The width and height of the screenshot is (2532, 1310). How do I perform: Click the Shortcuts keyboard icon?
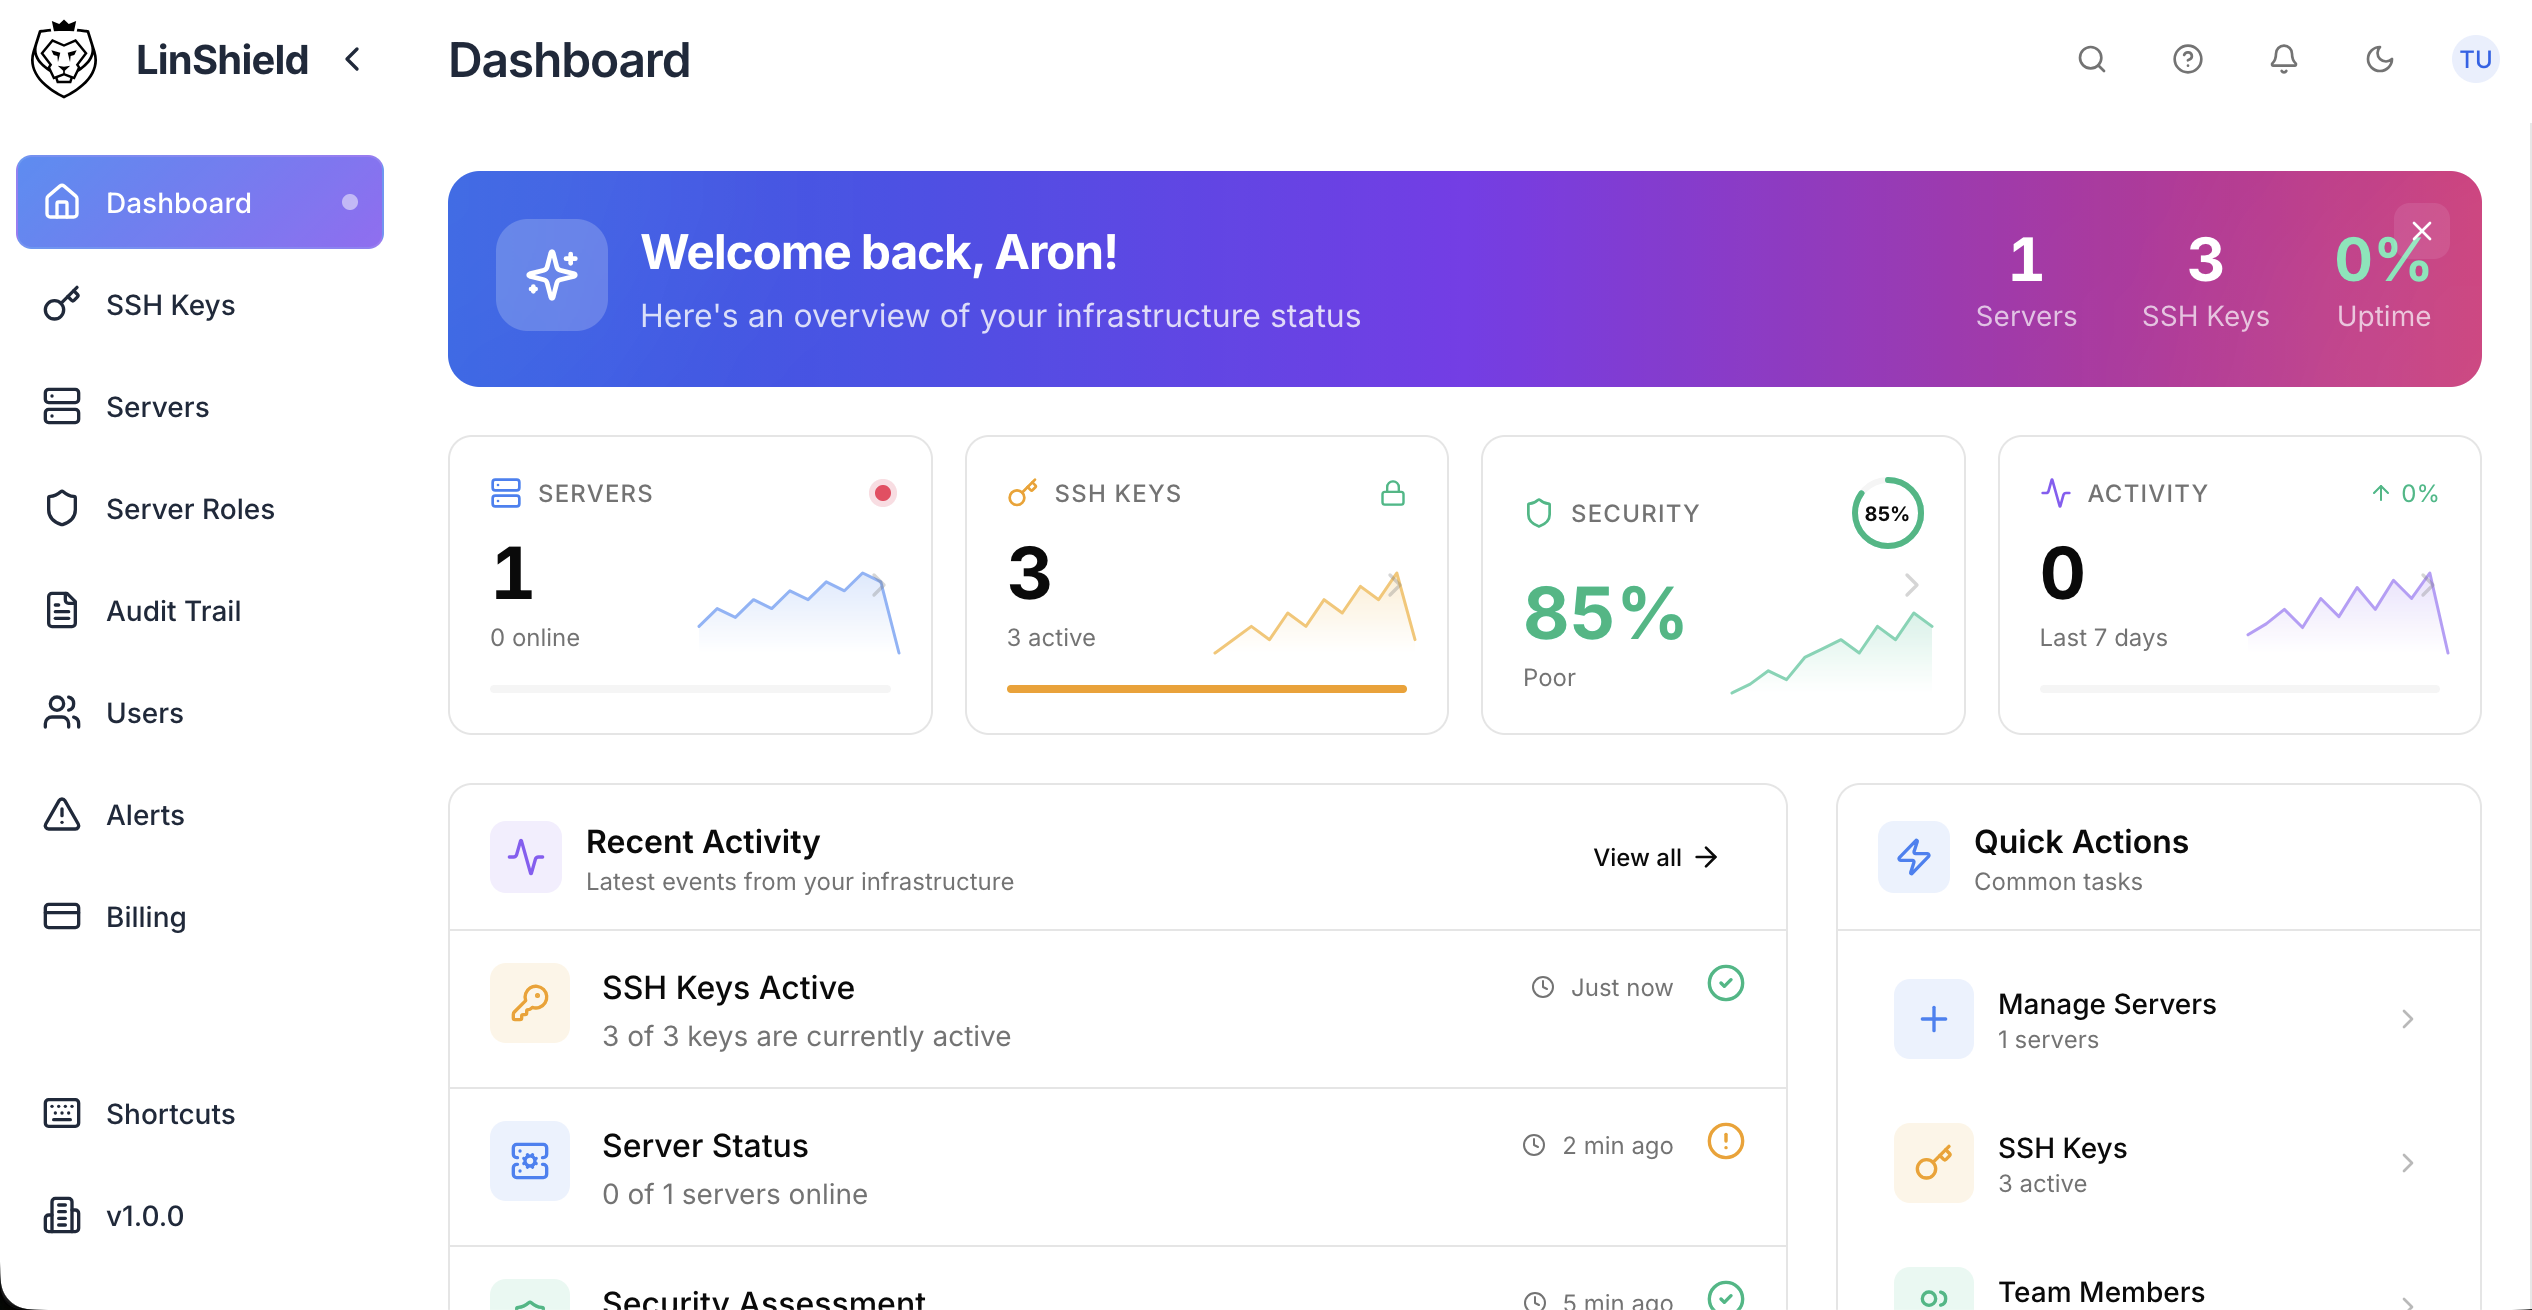click(x=62, y=1113)
